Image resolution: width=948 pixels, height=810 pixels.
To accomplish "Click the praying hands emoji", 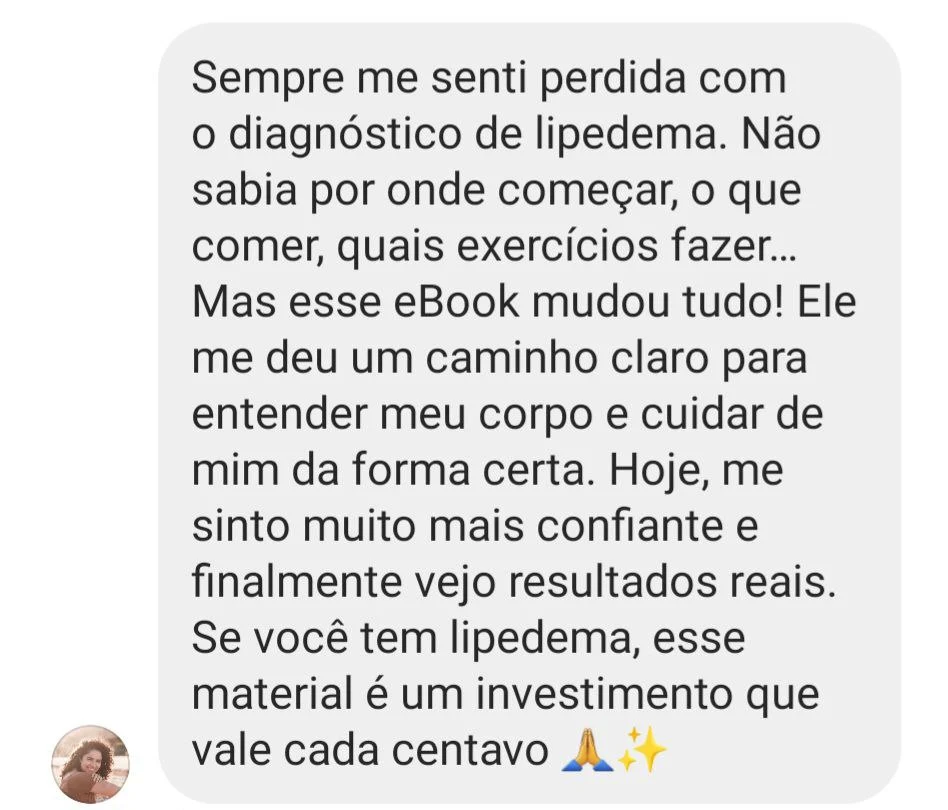I will tap(586, 750).
